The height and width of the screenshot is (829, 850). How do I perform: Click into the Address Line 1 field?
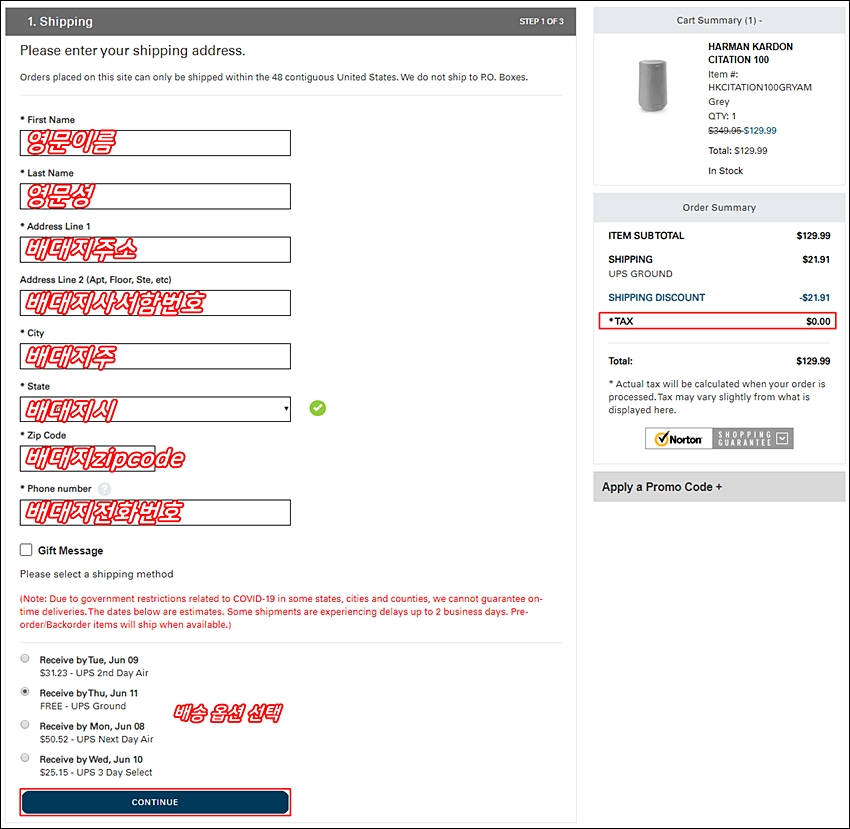(155, 250)
